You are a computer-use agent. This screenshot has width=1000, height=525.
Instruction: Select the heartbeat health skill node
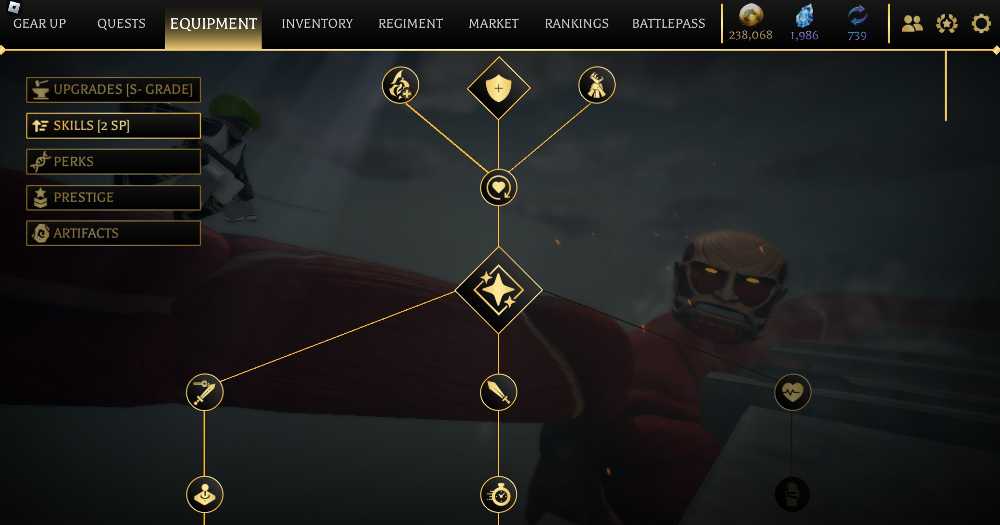pyautogui.click(x=792, y=392)
